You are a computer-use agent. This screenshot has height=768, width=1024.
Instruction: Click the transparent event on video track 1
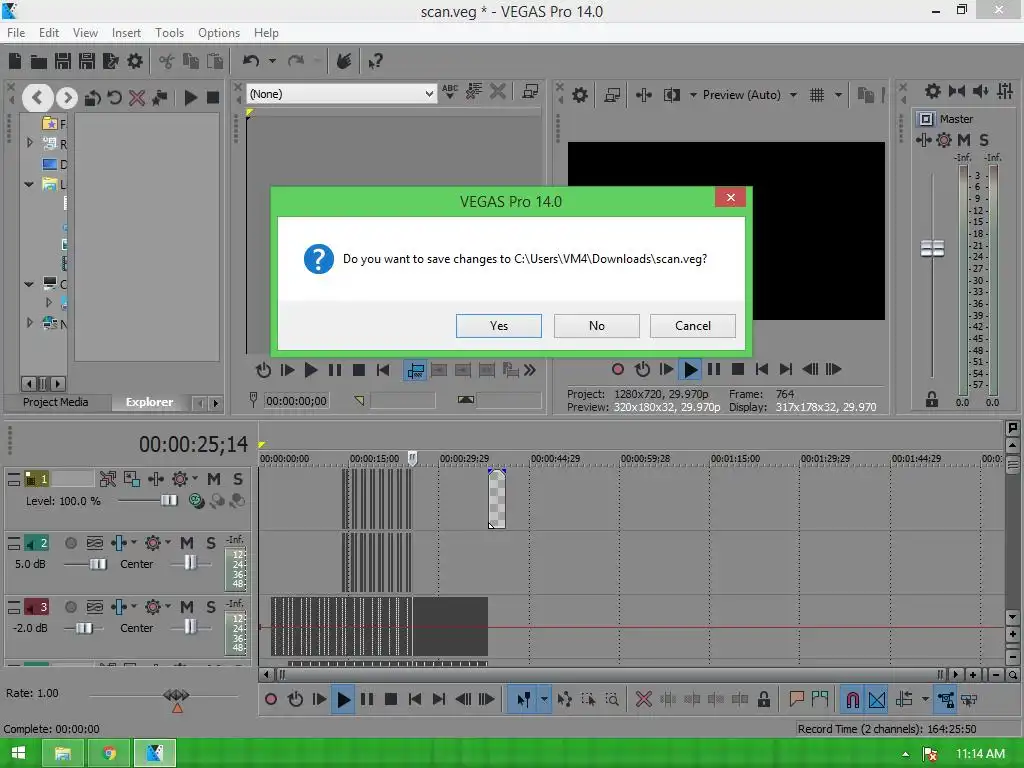click(496, 499)
